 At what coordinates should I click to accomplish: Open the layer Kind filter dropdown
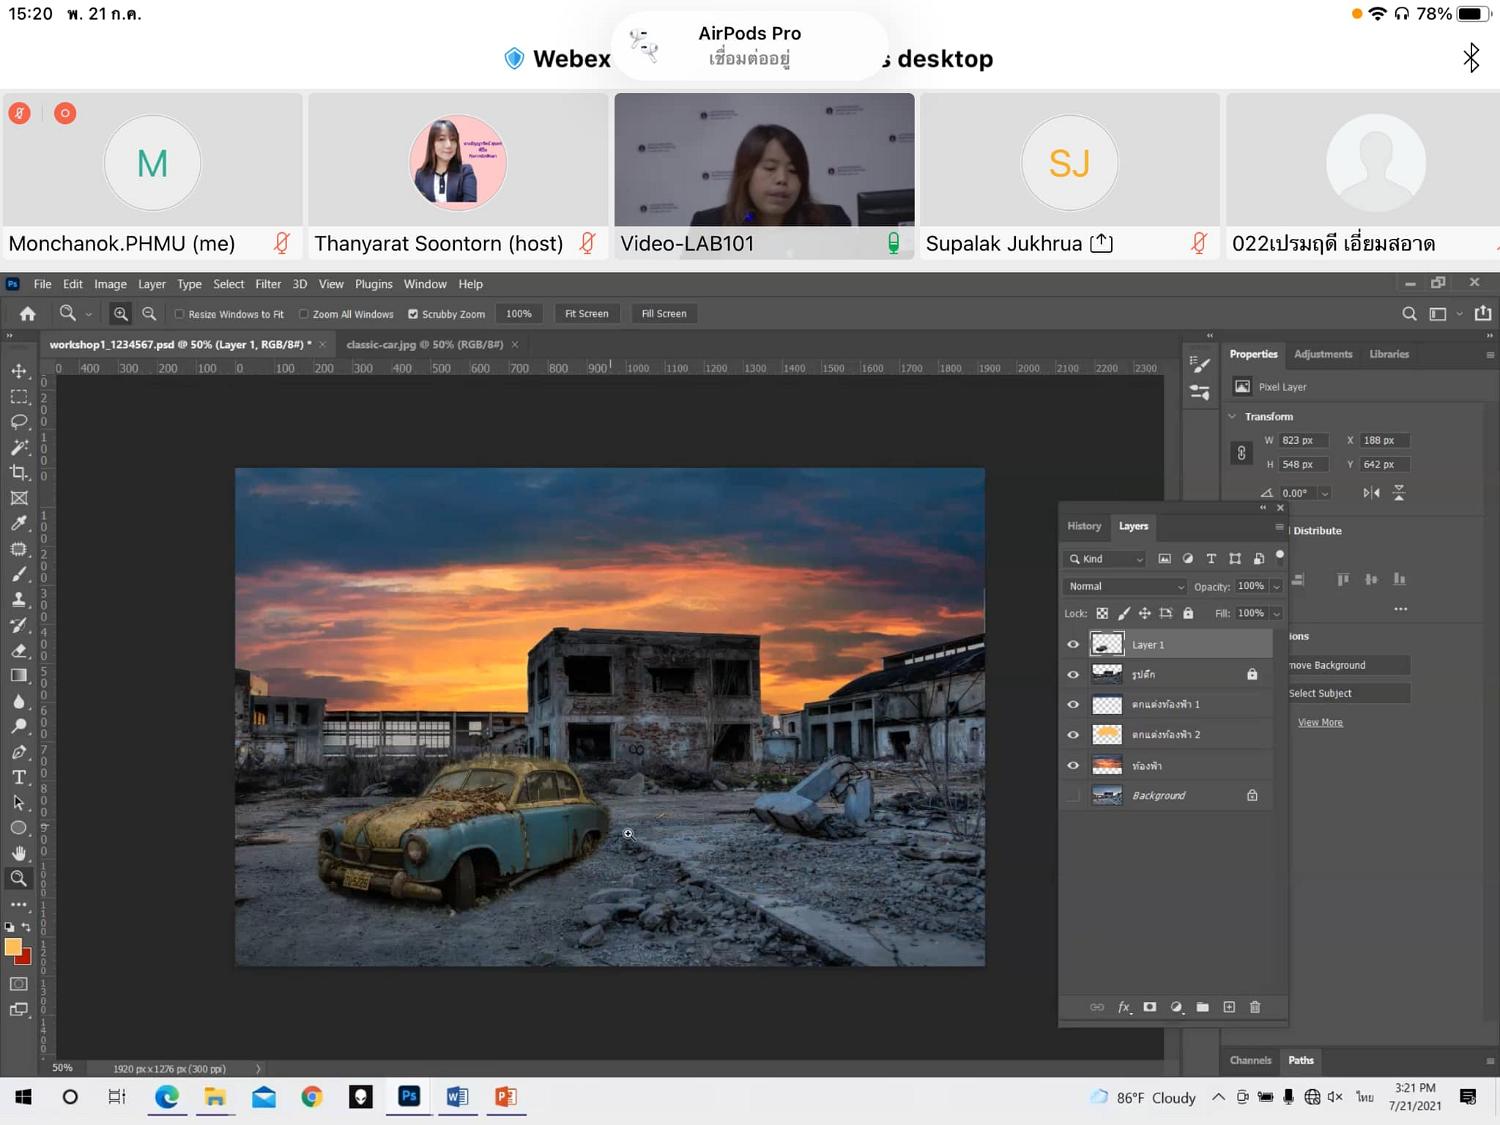(x=1105, y=559)
